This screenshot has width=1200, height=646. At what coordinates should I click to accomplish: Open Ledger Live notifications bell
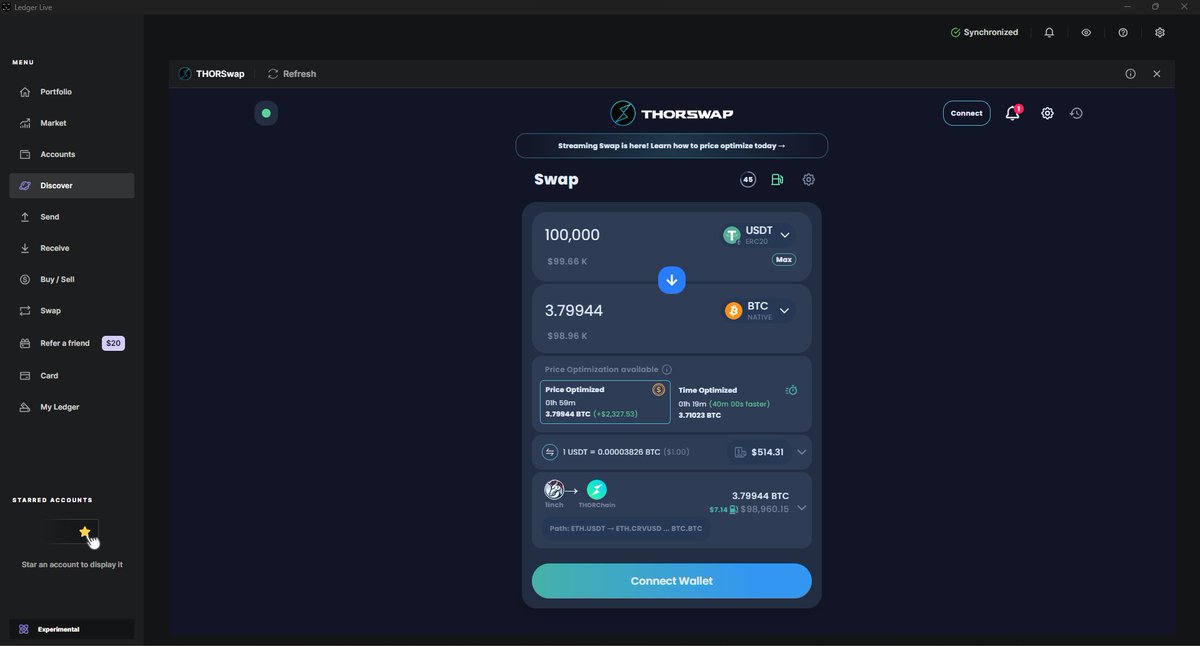point(1049,32)
